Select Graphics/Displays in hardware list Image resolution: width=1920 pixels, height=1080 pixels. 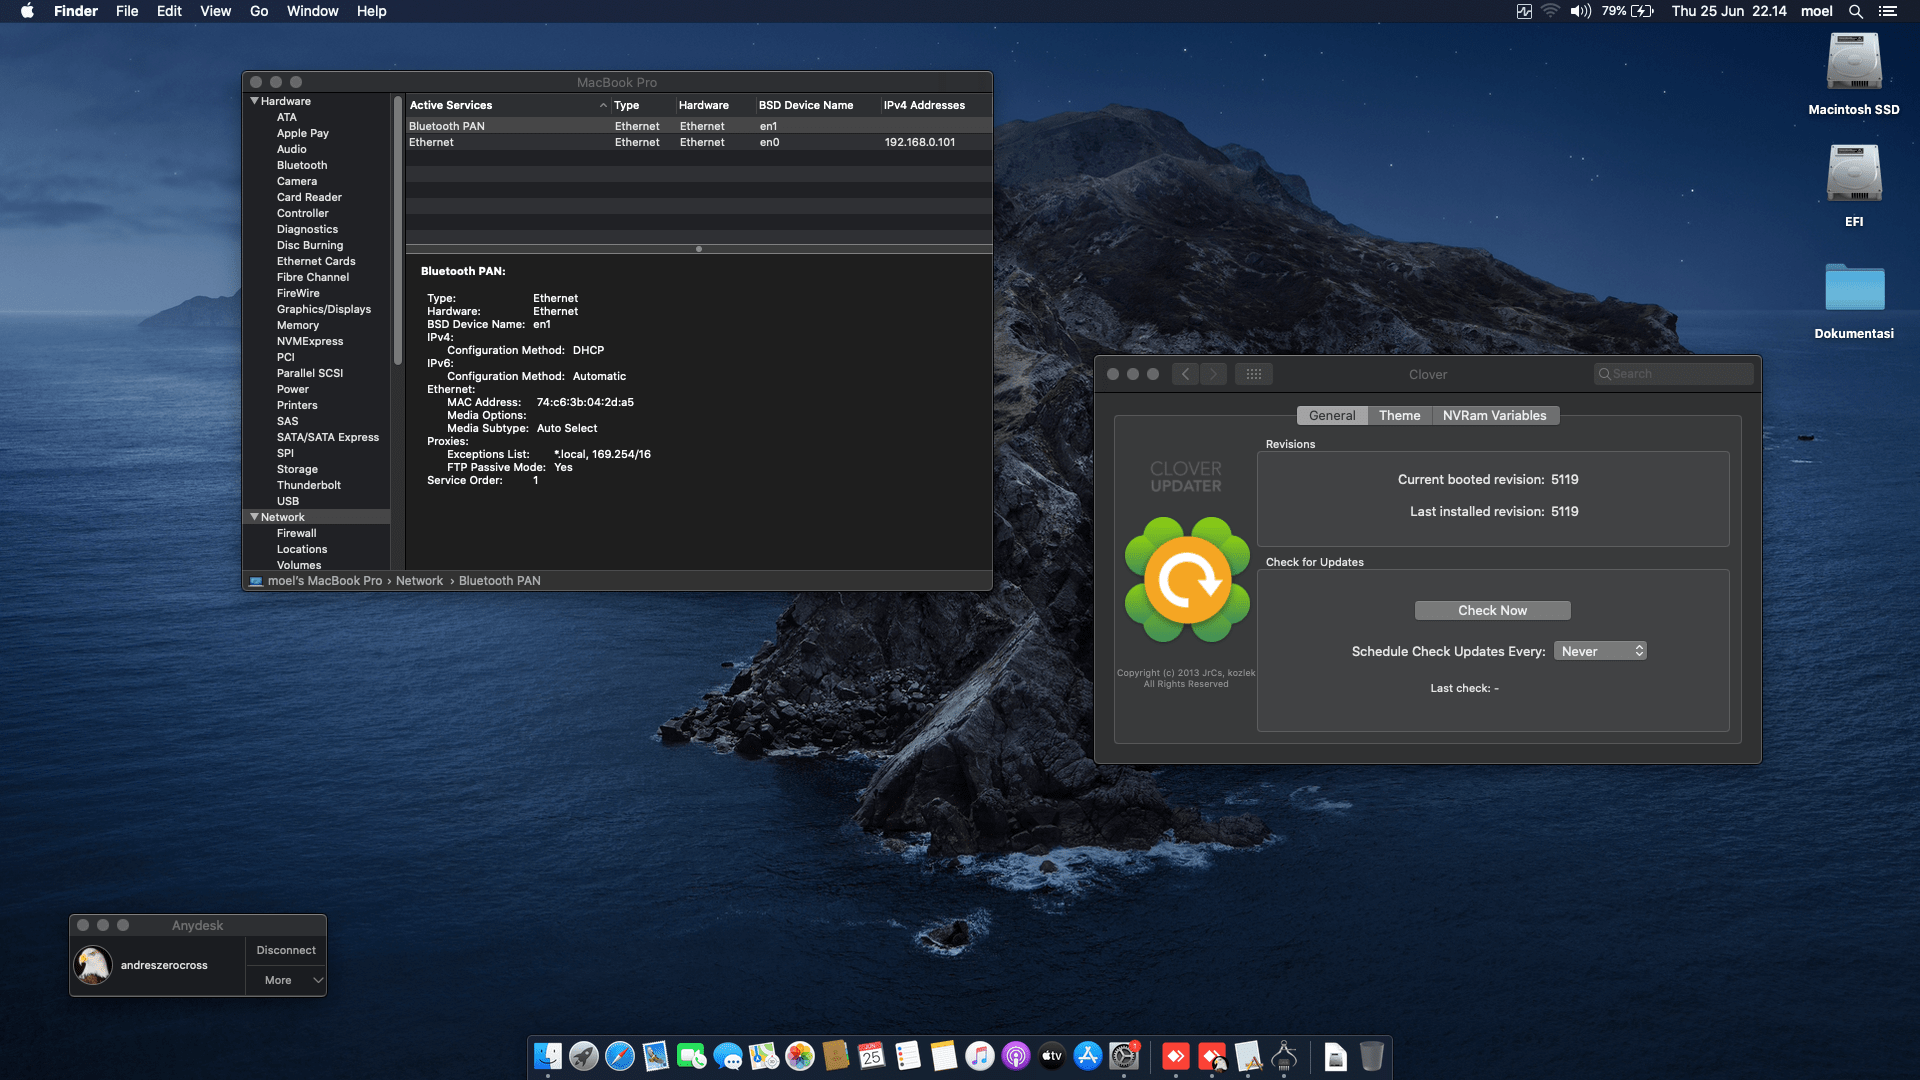[x=323, y=309]
